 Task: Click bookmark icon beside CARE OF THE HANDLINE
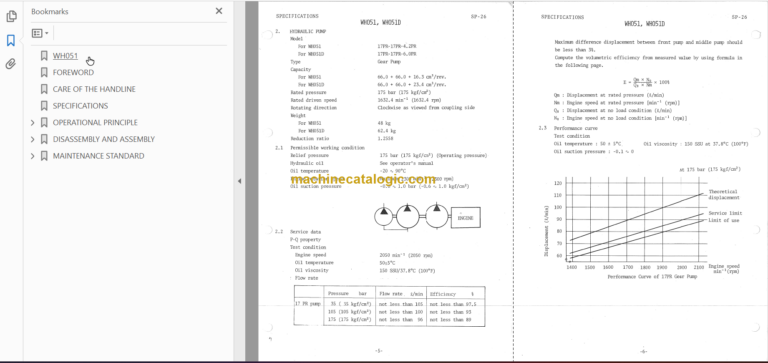[x=44, y=89]
